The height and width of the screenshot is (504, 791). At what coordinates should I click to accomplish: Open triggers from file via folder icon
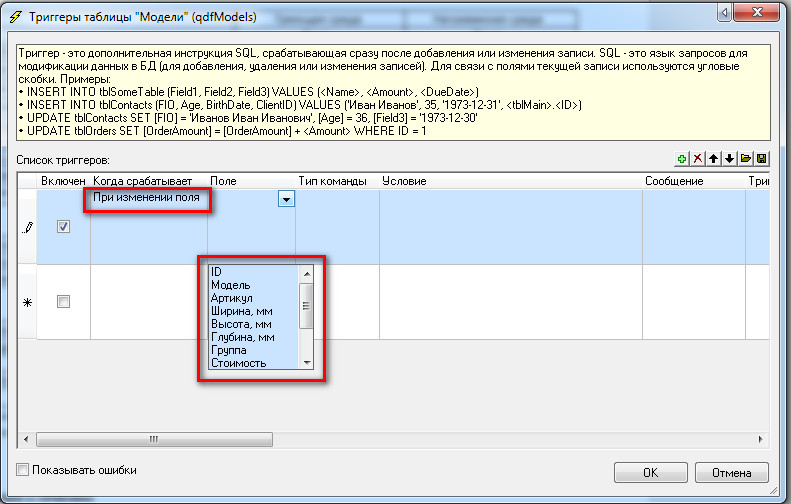point(745,160)
